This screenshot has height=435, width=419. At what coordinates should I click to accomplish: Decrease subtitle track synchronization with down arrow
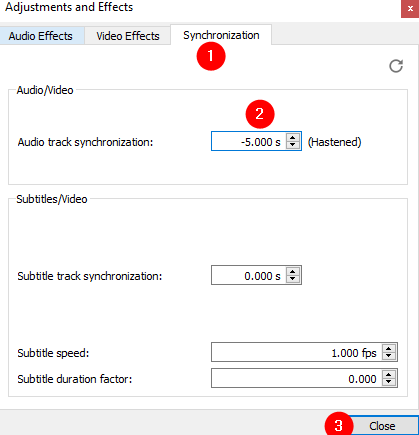293,279
